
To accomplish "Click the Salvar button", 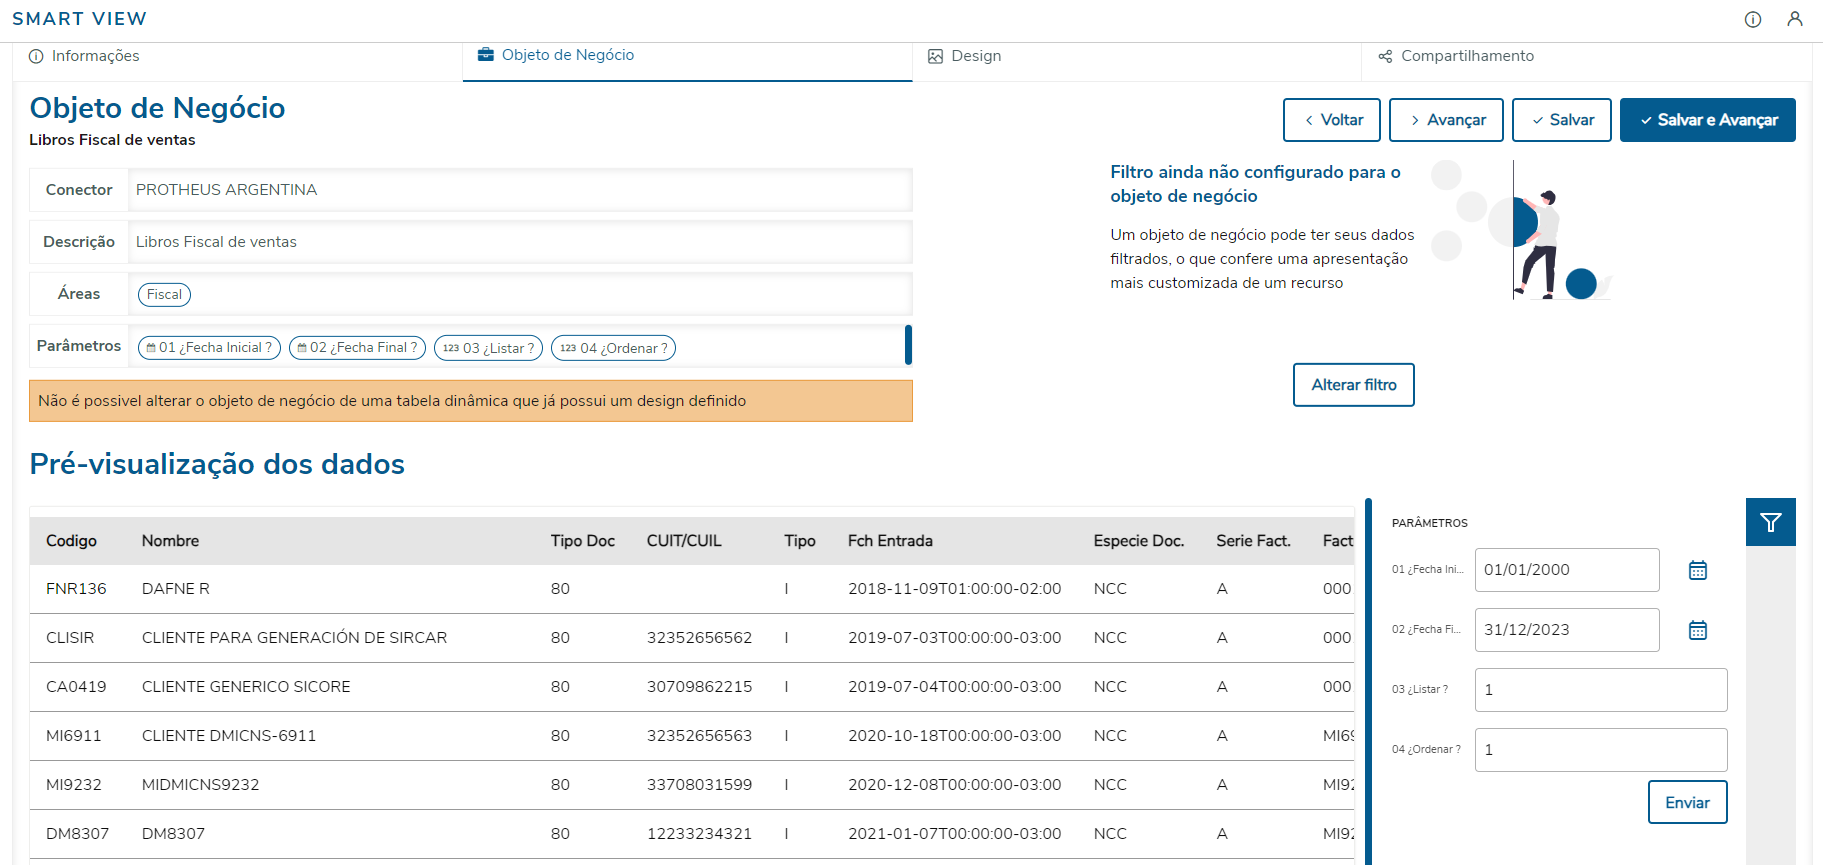I will 1561,120.
